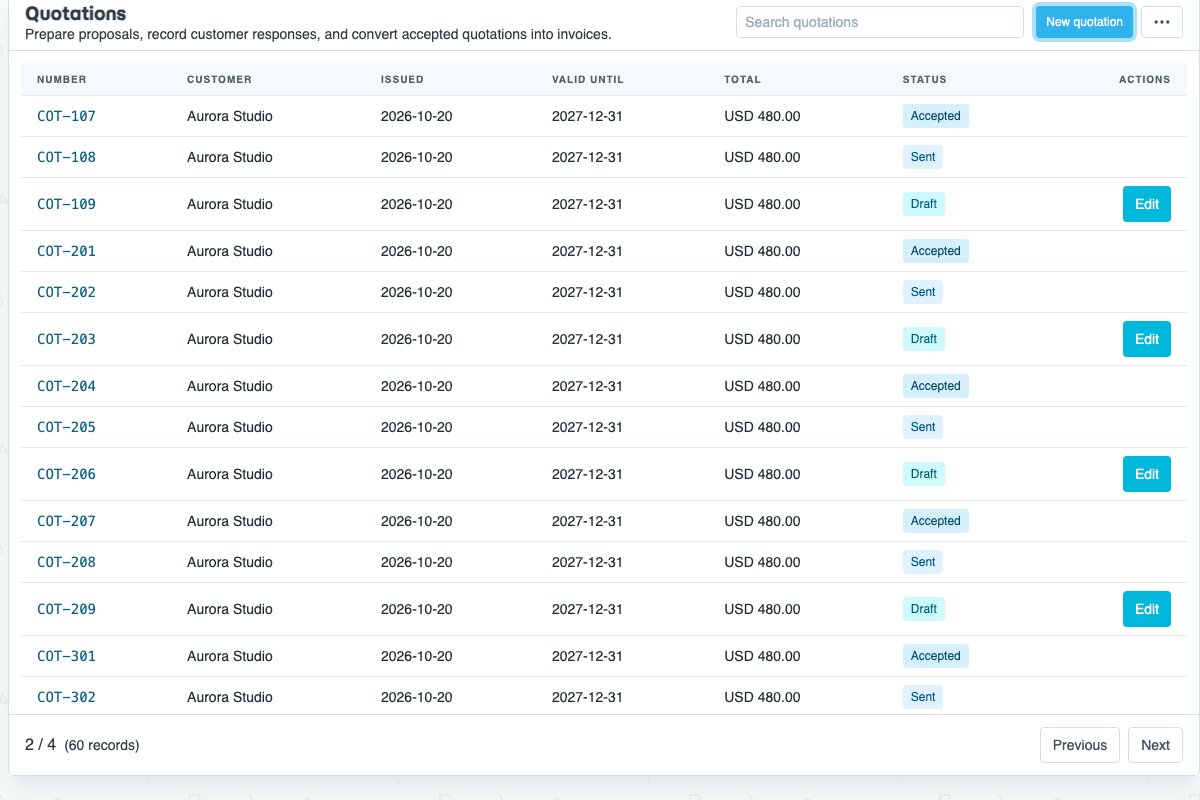Click the New quotation button

[1084, 22]
